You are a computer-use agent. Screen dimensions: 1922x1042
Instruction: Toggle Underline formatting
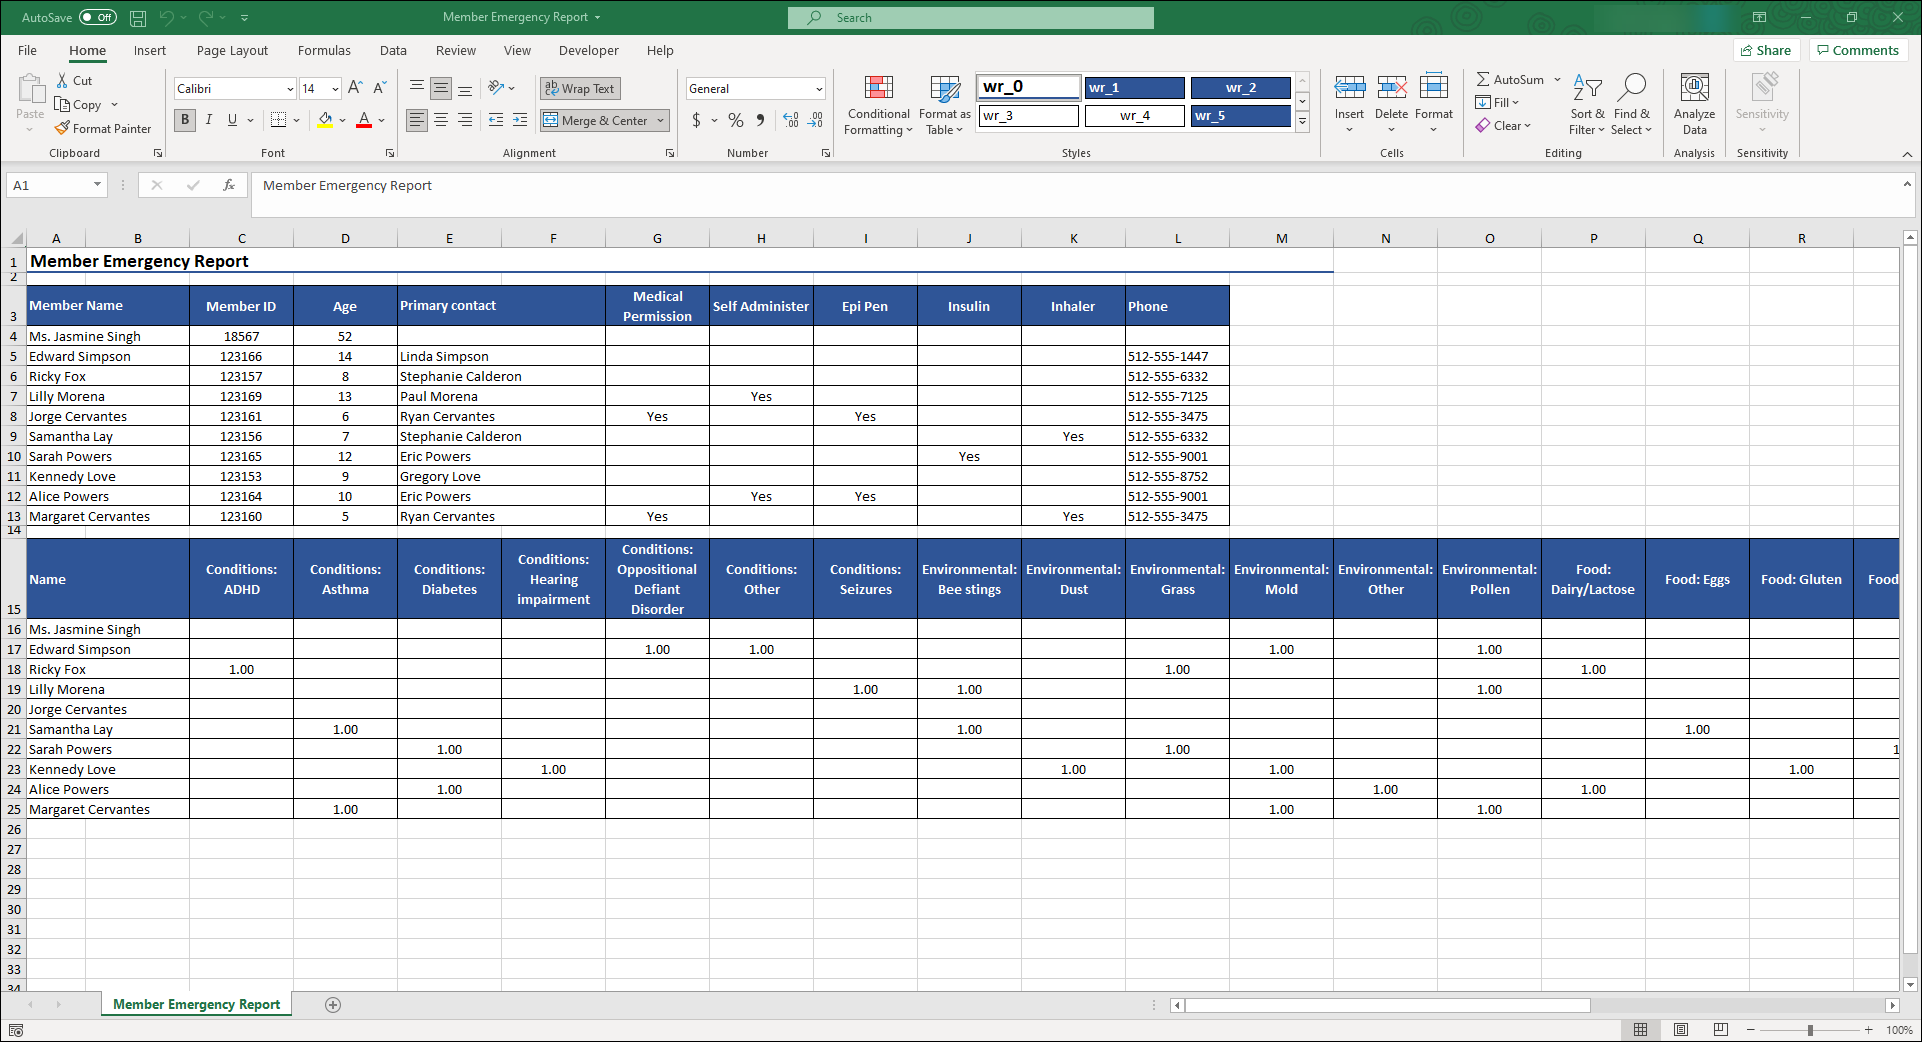(x=232, y=120)
